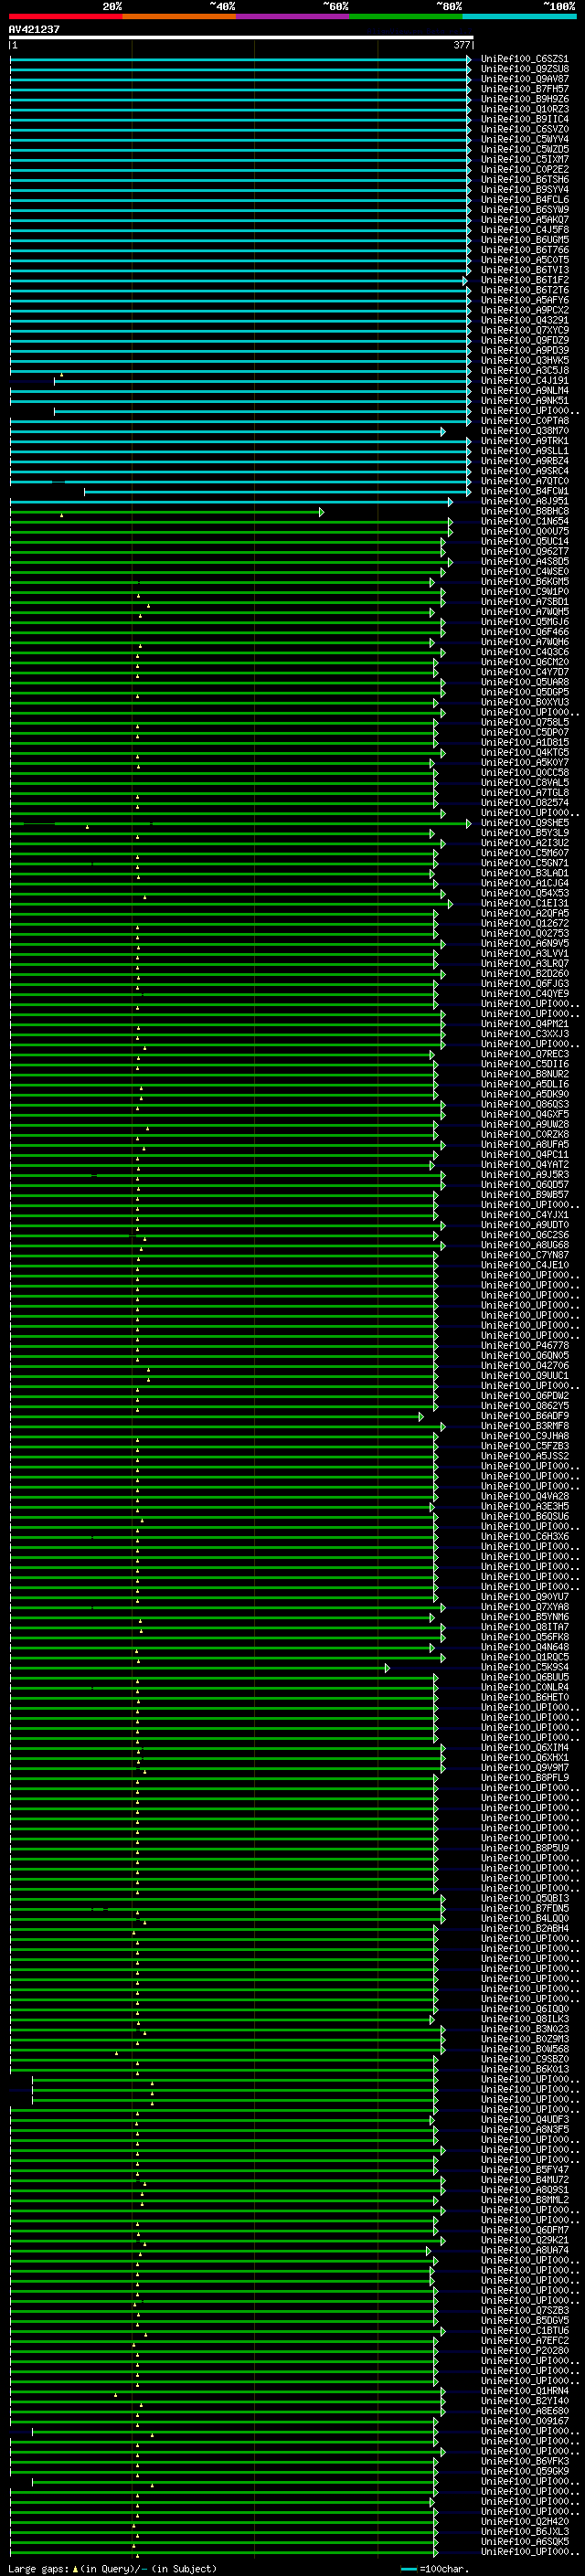Select hit UniRef100_A8J951

[x=524, y=501]
